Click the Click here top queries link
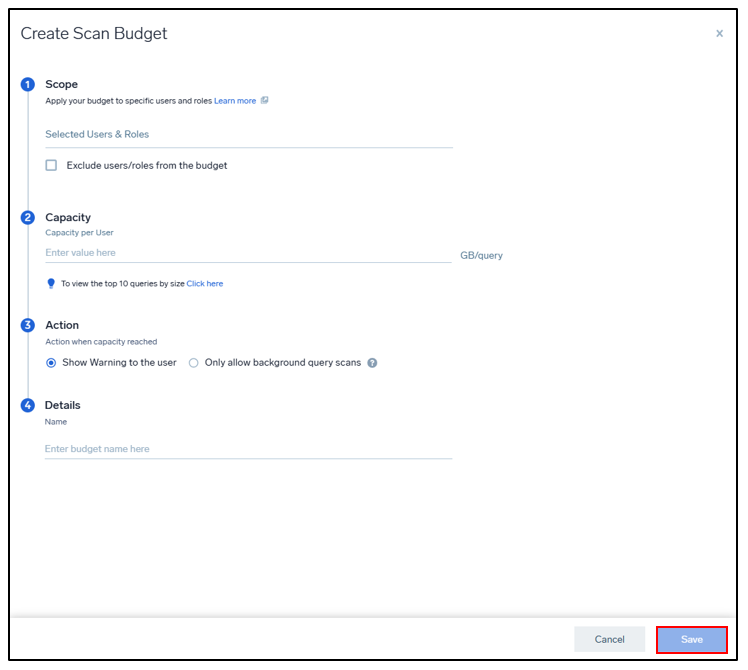 point(205,283)
